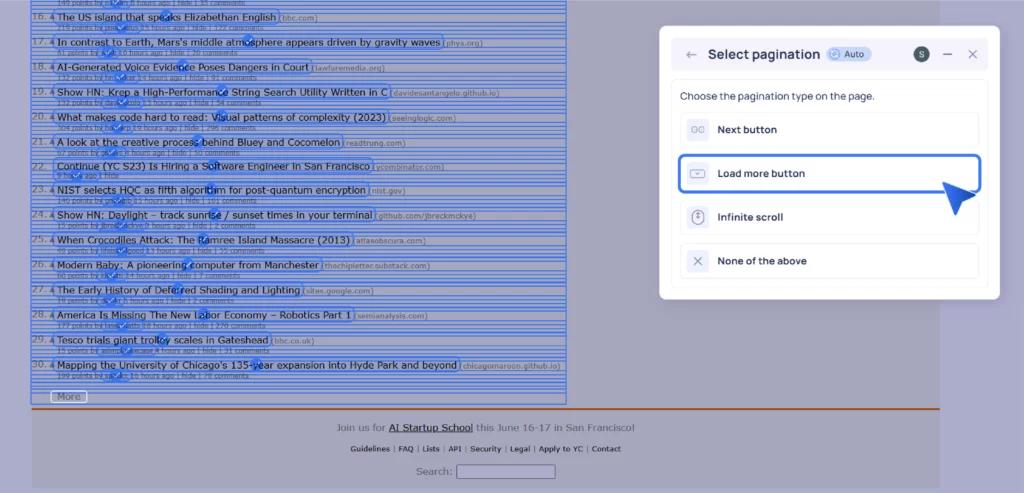Open the AI Startup School link
This screenshot has width=1024, height=493.
(430, 428)
